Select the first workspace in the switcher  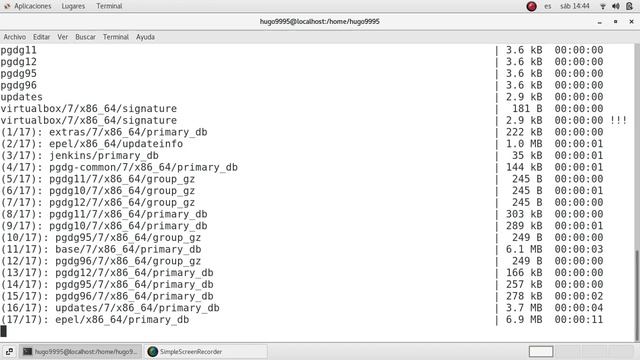[541, 351]
